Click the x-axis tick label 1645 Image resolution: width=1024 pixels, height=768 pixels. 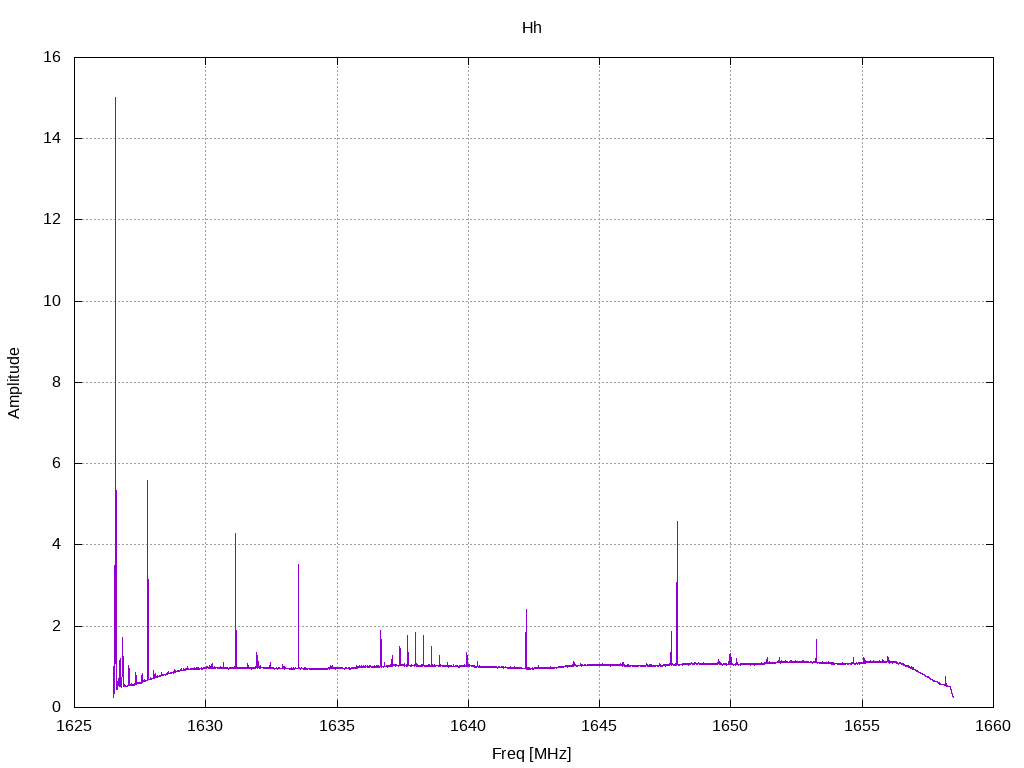(600, 726)
